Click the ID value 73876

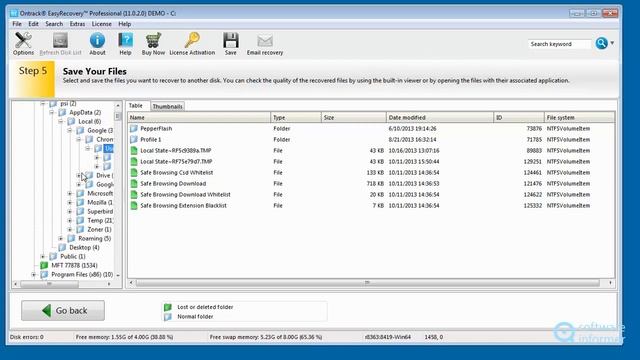click(x=534, y=129)
